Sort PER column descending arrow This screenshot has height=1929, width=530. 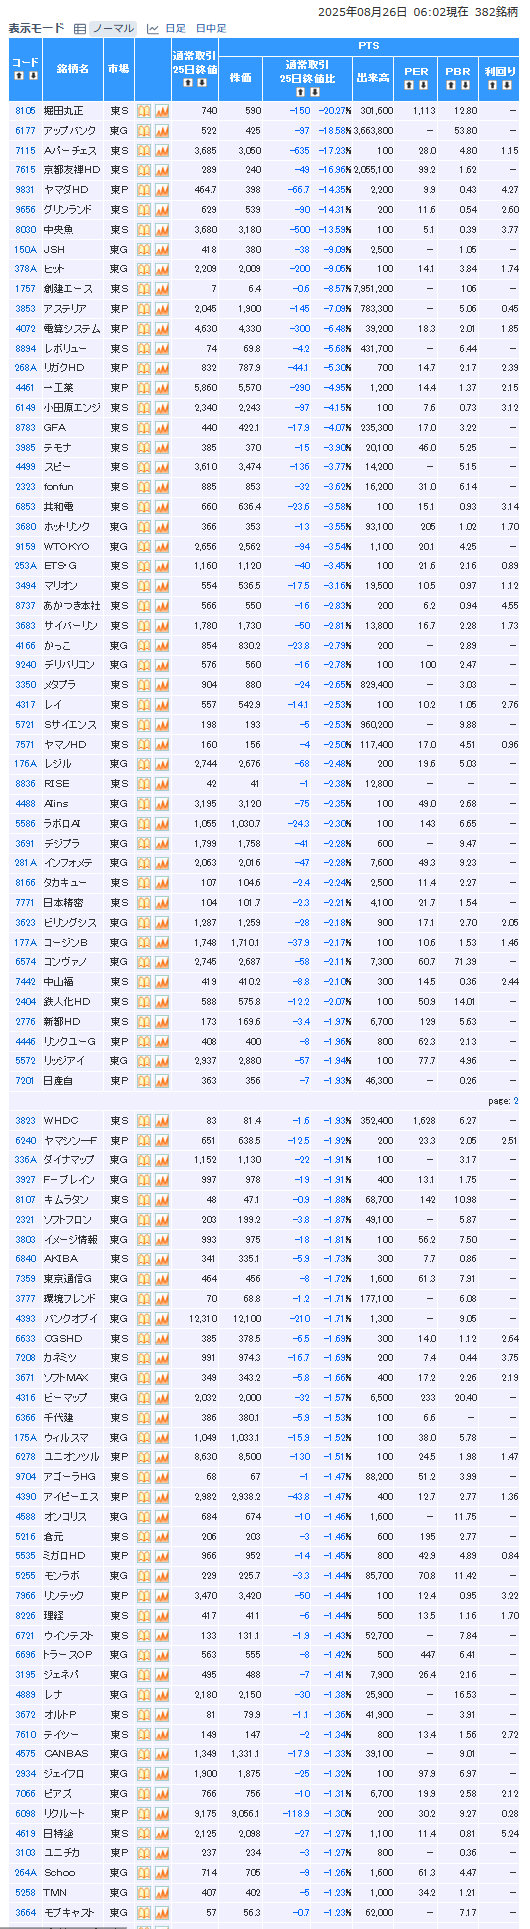coord(424,85)
